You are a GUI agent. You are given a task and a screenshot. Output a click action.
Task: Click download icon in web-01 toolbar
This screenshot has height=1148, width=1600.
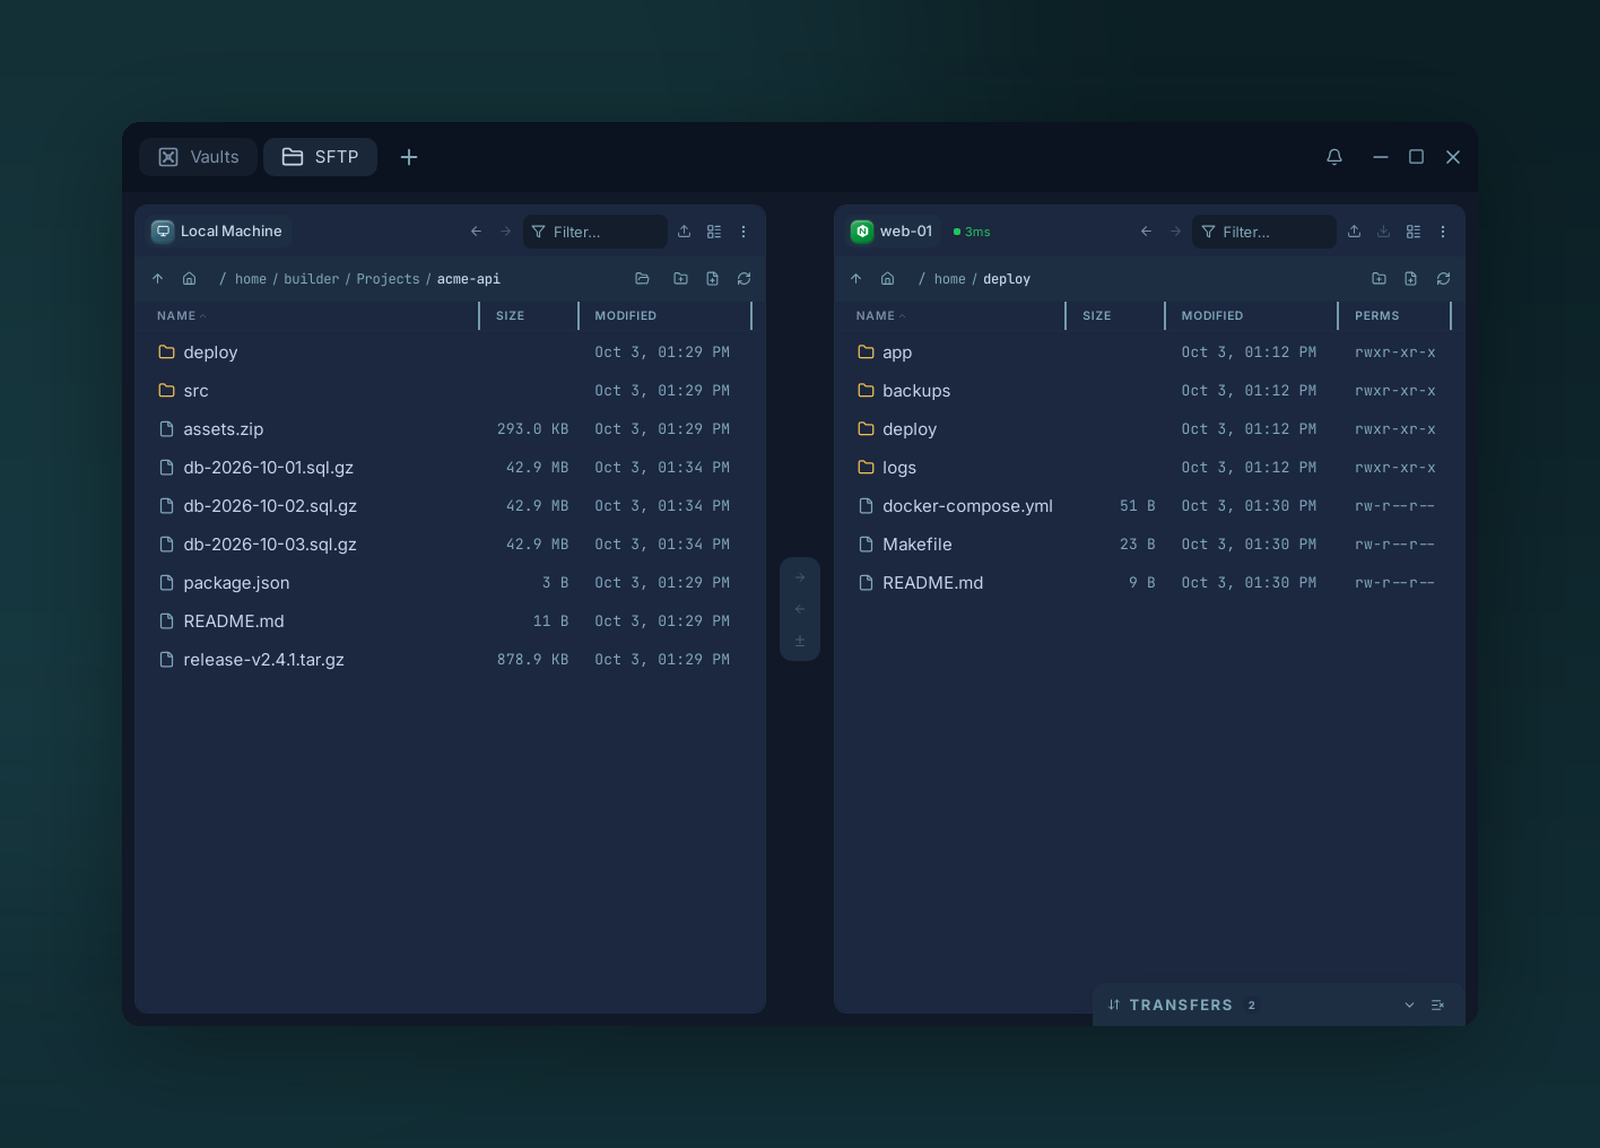pos(1383,231)
